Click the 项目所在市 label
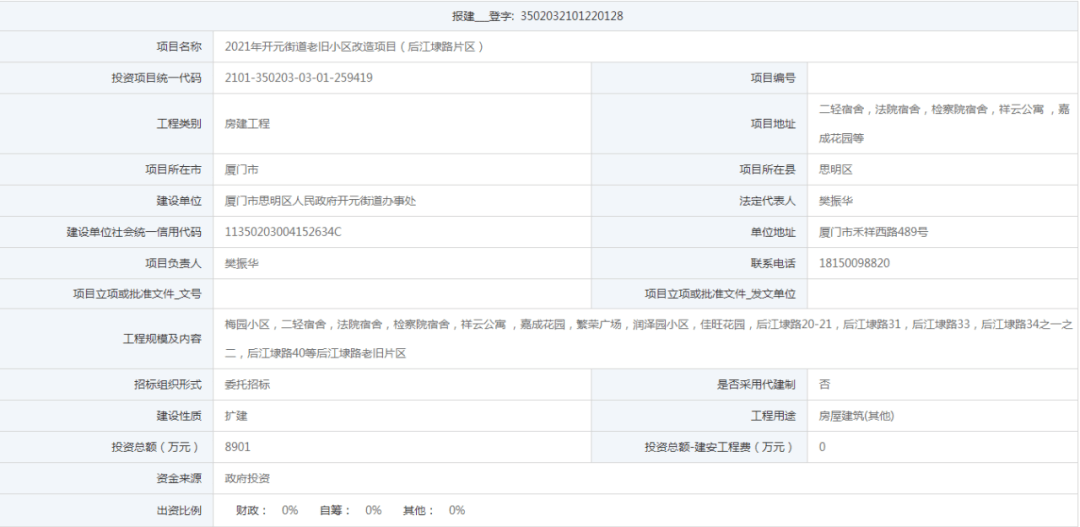This screenshot has height=527, width=1080. [173, 169]
